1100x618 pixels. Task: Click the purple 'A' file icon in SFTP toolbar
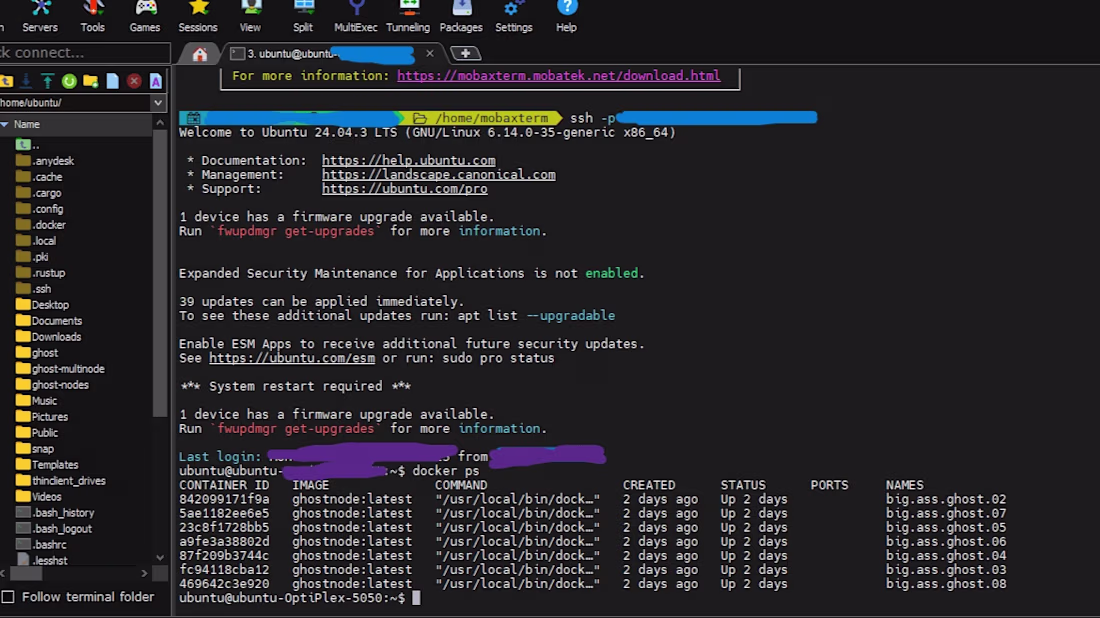pos(156,81)
